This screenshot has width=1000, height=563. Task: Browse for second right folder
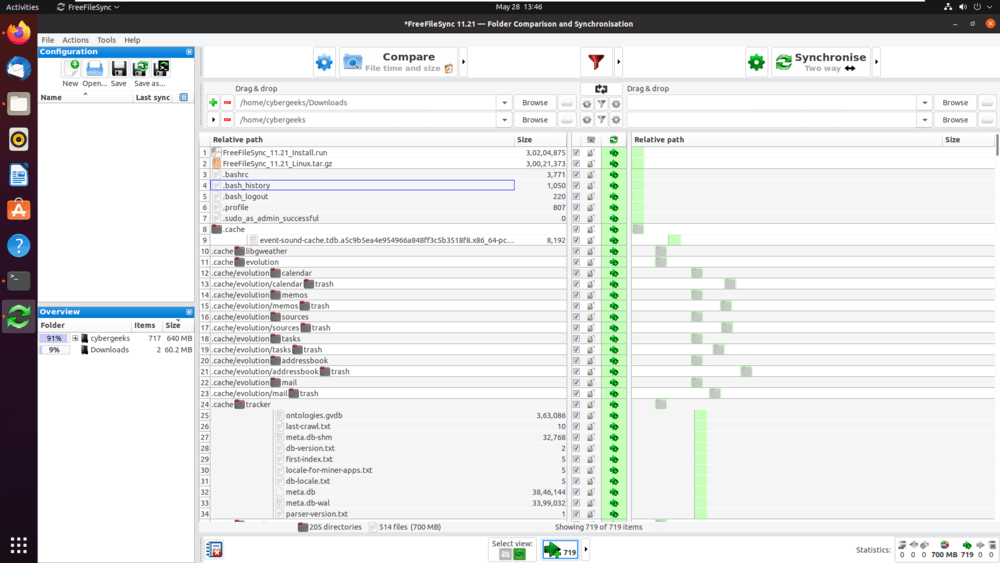pyautogui.click(x=955, y=120)
